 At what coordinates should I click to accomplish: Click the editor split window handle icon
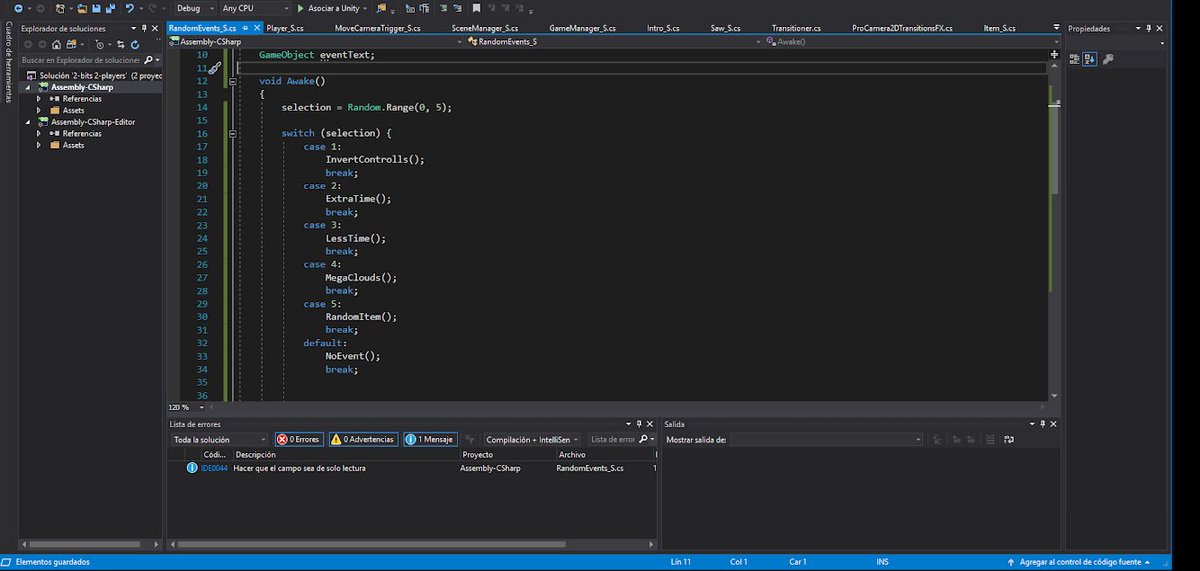[x=1054, y=54]
